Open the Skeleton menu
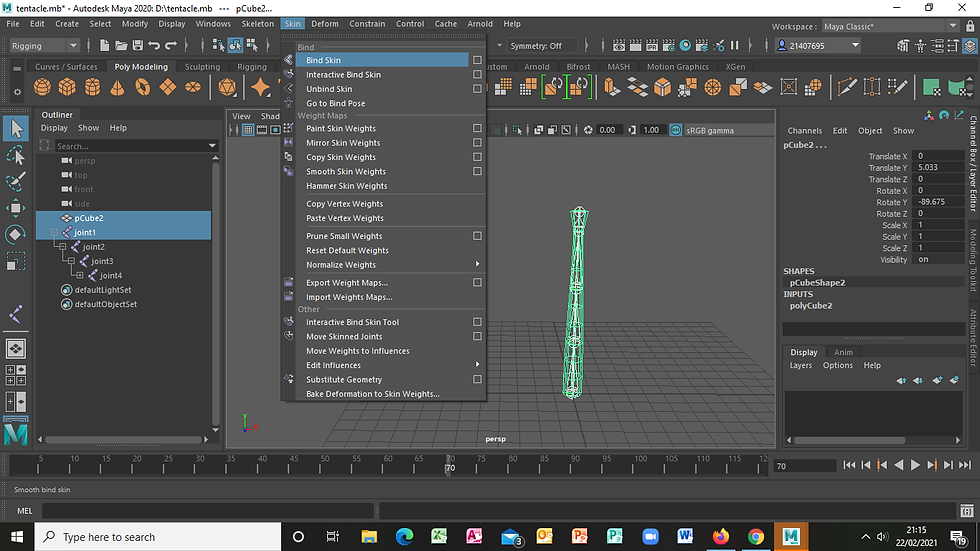Image resolution: width=980 pixels, height=551 pixels. [258, 24]
